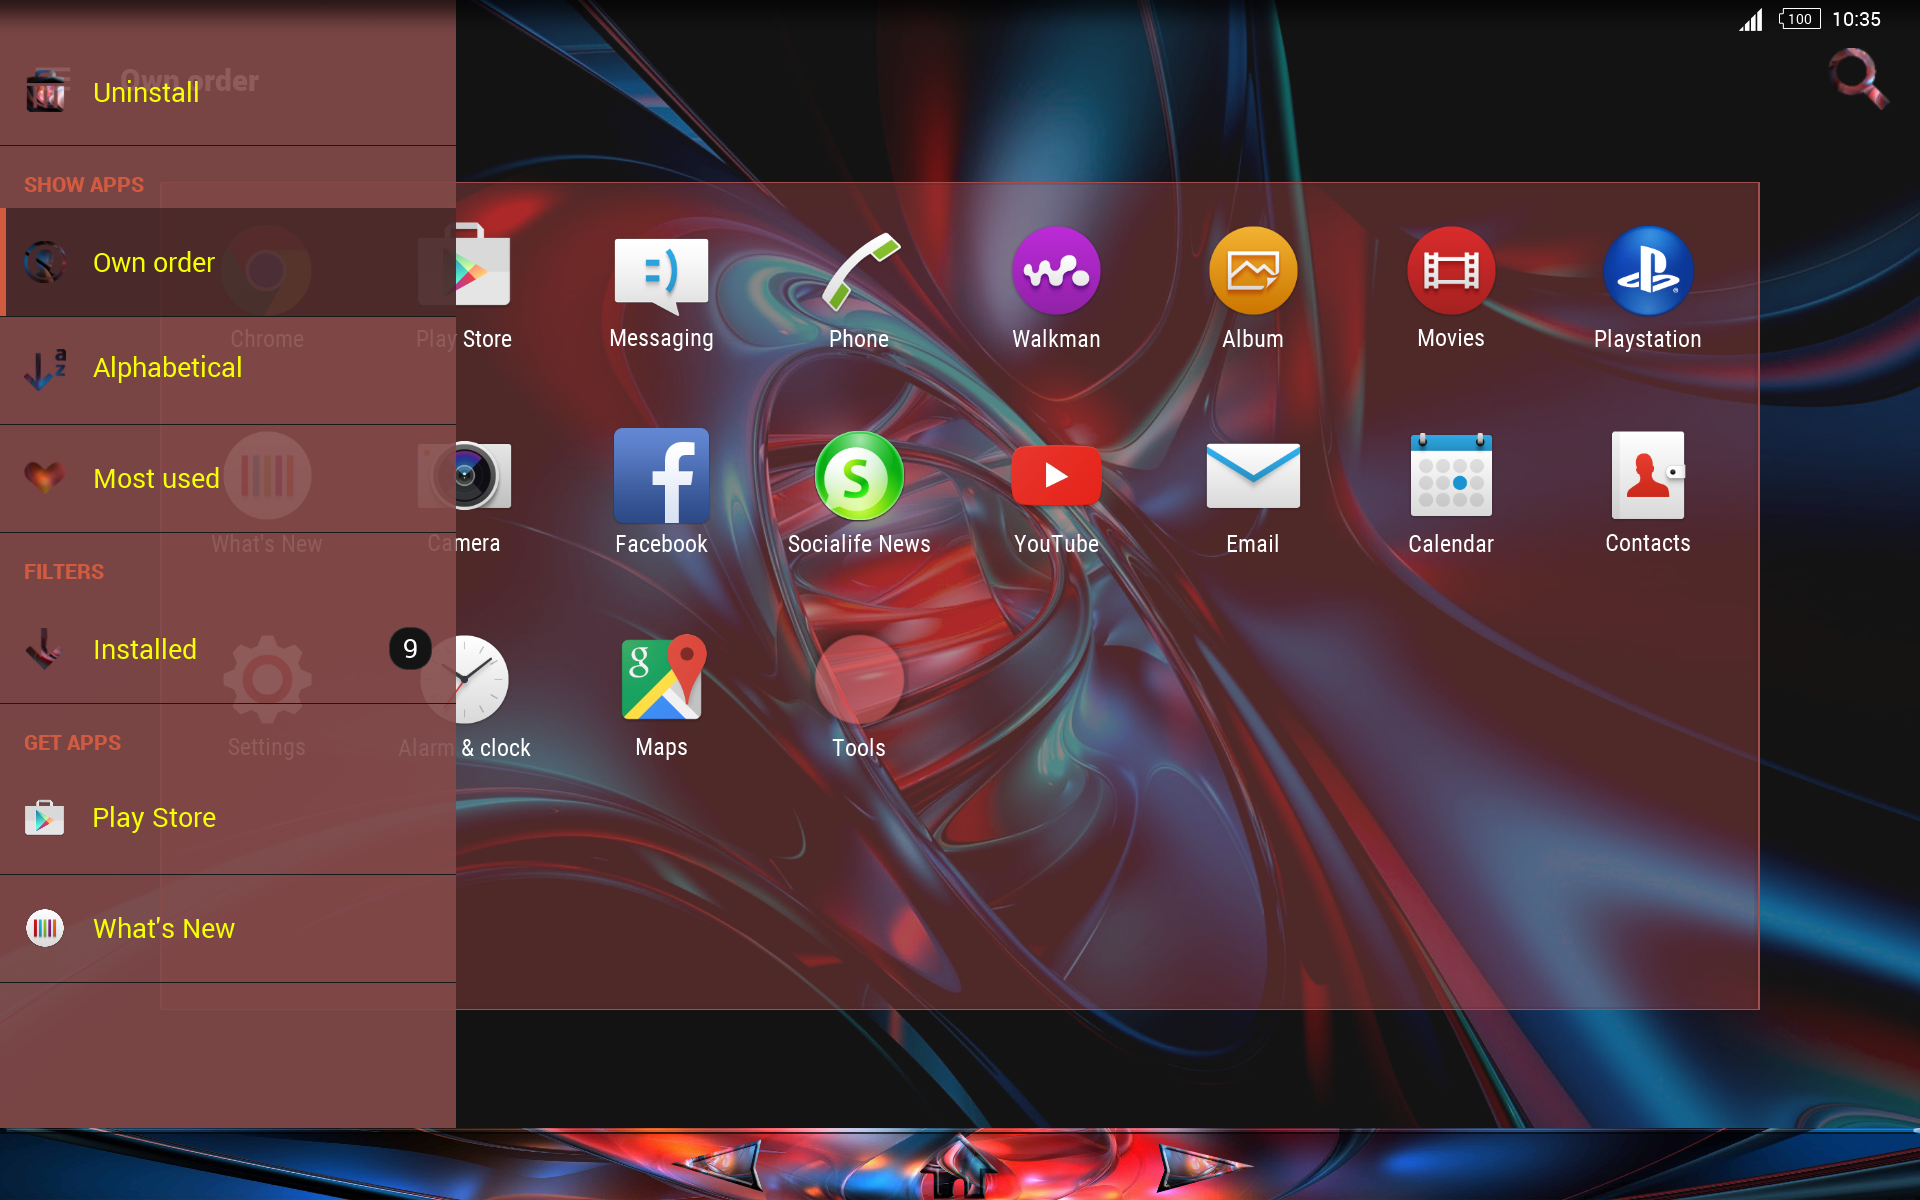Image resolution: width=1920 pixels, height=1200 pixels.
Task: Select Uninstall from the drawer menu
Action: pyautogui.click(x=228, y=92)
